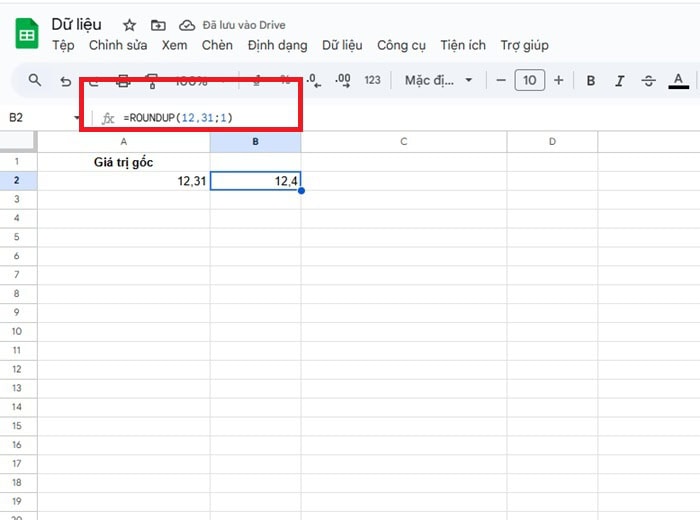Open the Định dạng menu
Screen dimensions: 700x520
pos(277,46)
